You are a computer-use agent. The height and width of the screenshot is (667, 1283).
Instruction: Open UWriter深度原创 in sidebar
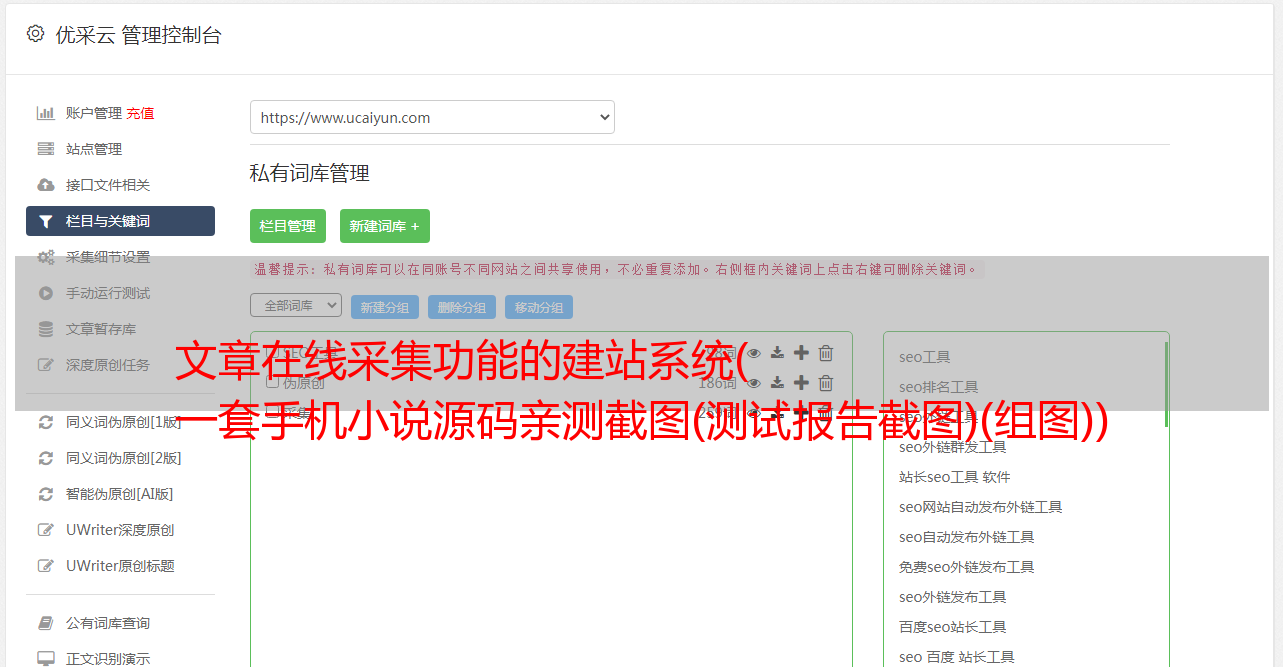(120, 530)
